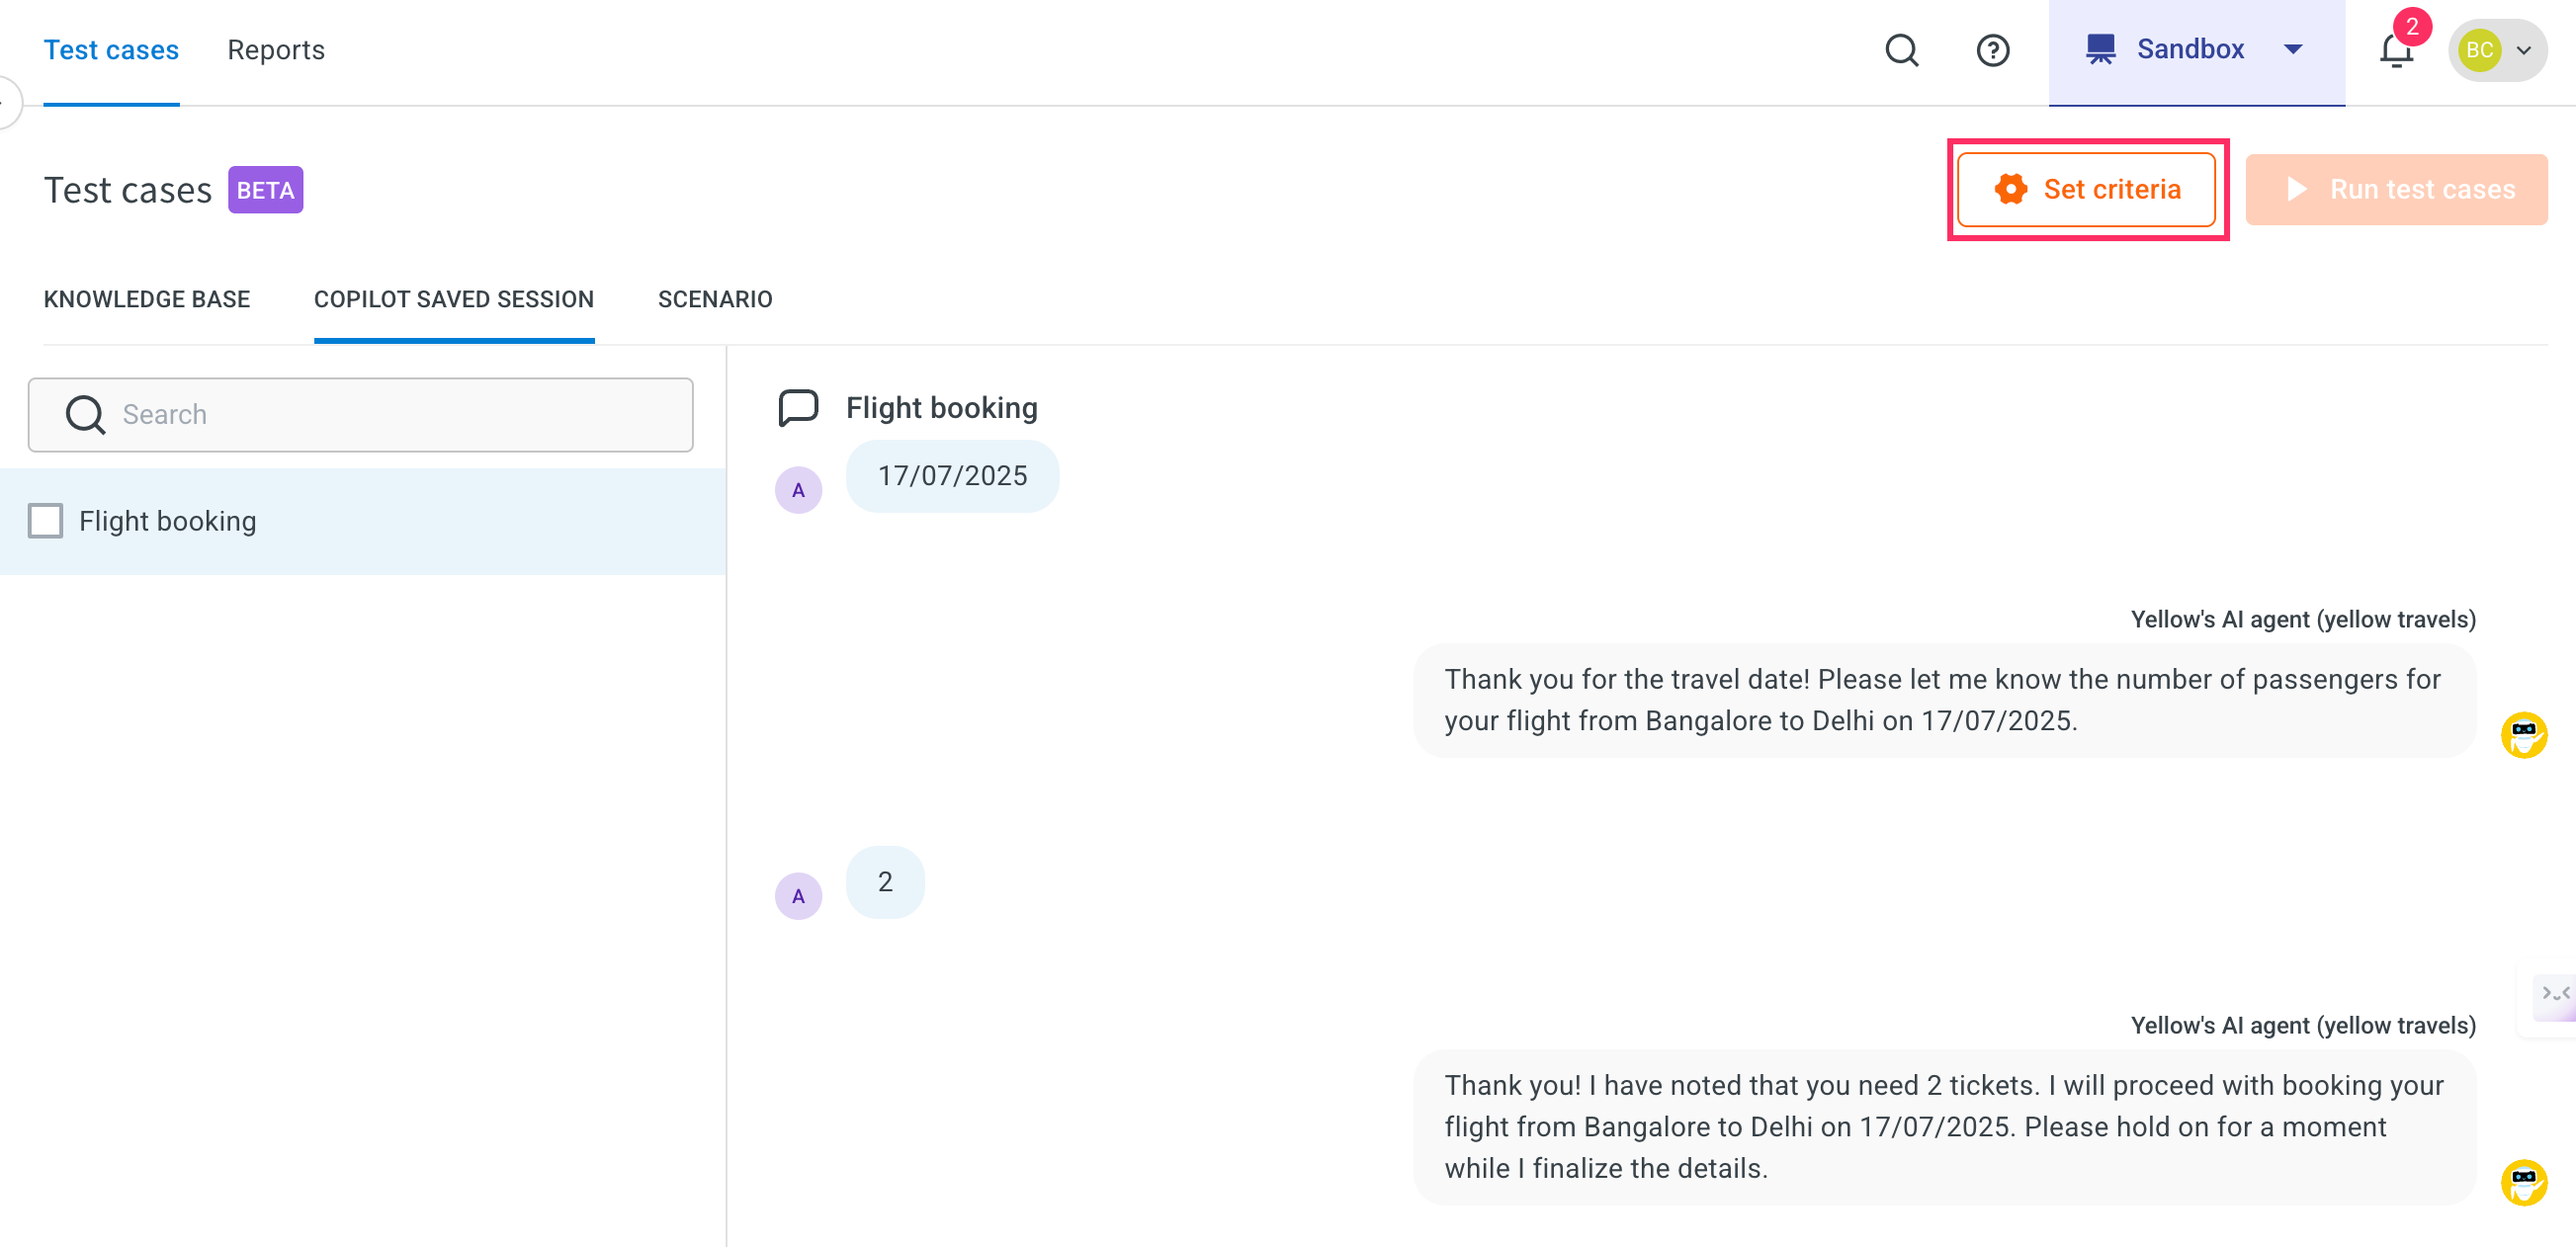Click the notification count badge 2
Screen dimensions: 2576x1247
tap(2412, 27)
